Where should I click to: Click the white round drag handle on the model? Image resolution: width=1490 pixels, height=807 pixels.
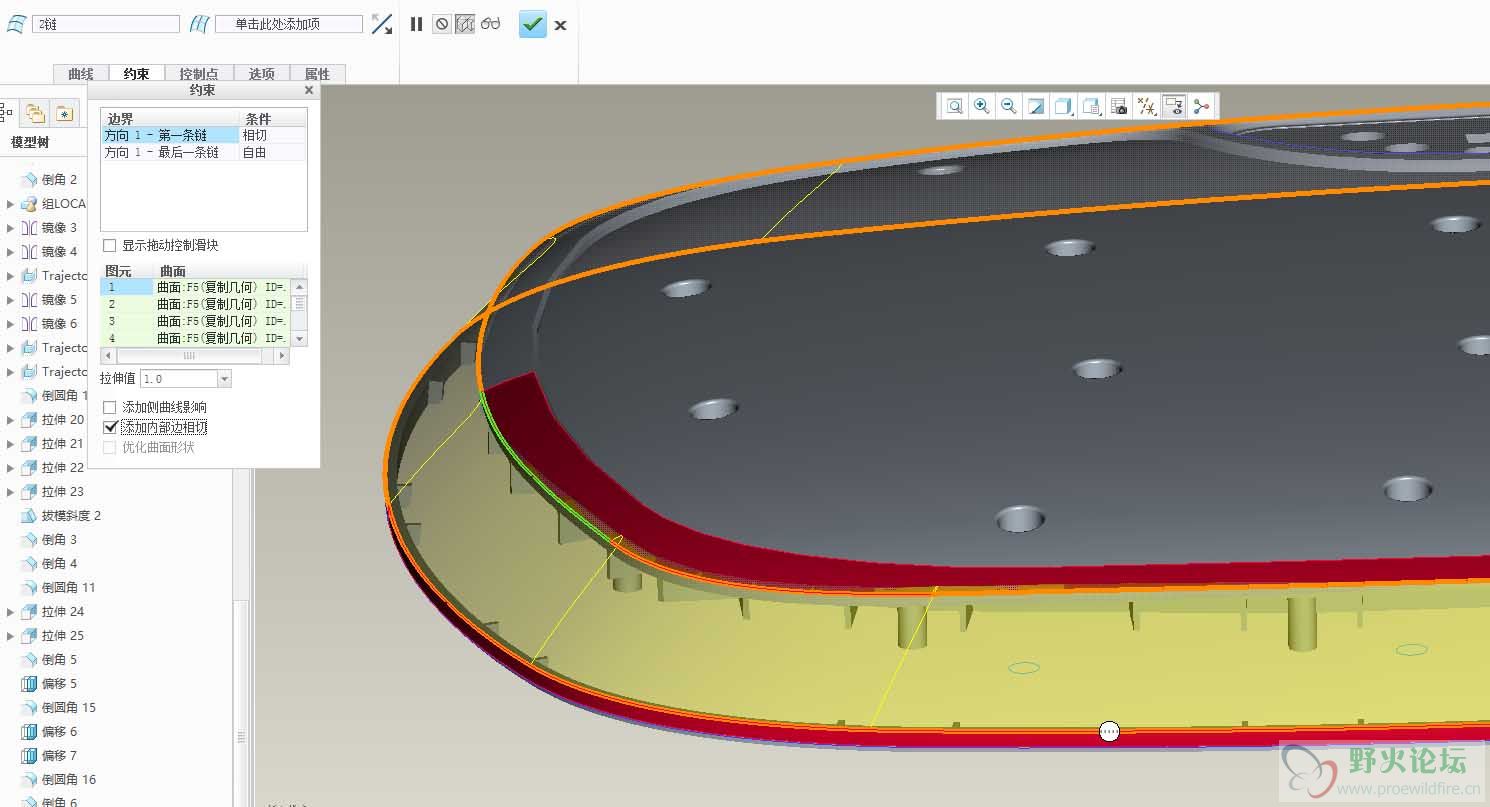(x=1109, y=731)
